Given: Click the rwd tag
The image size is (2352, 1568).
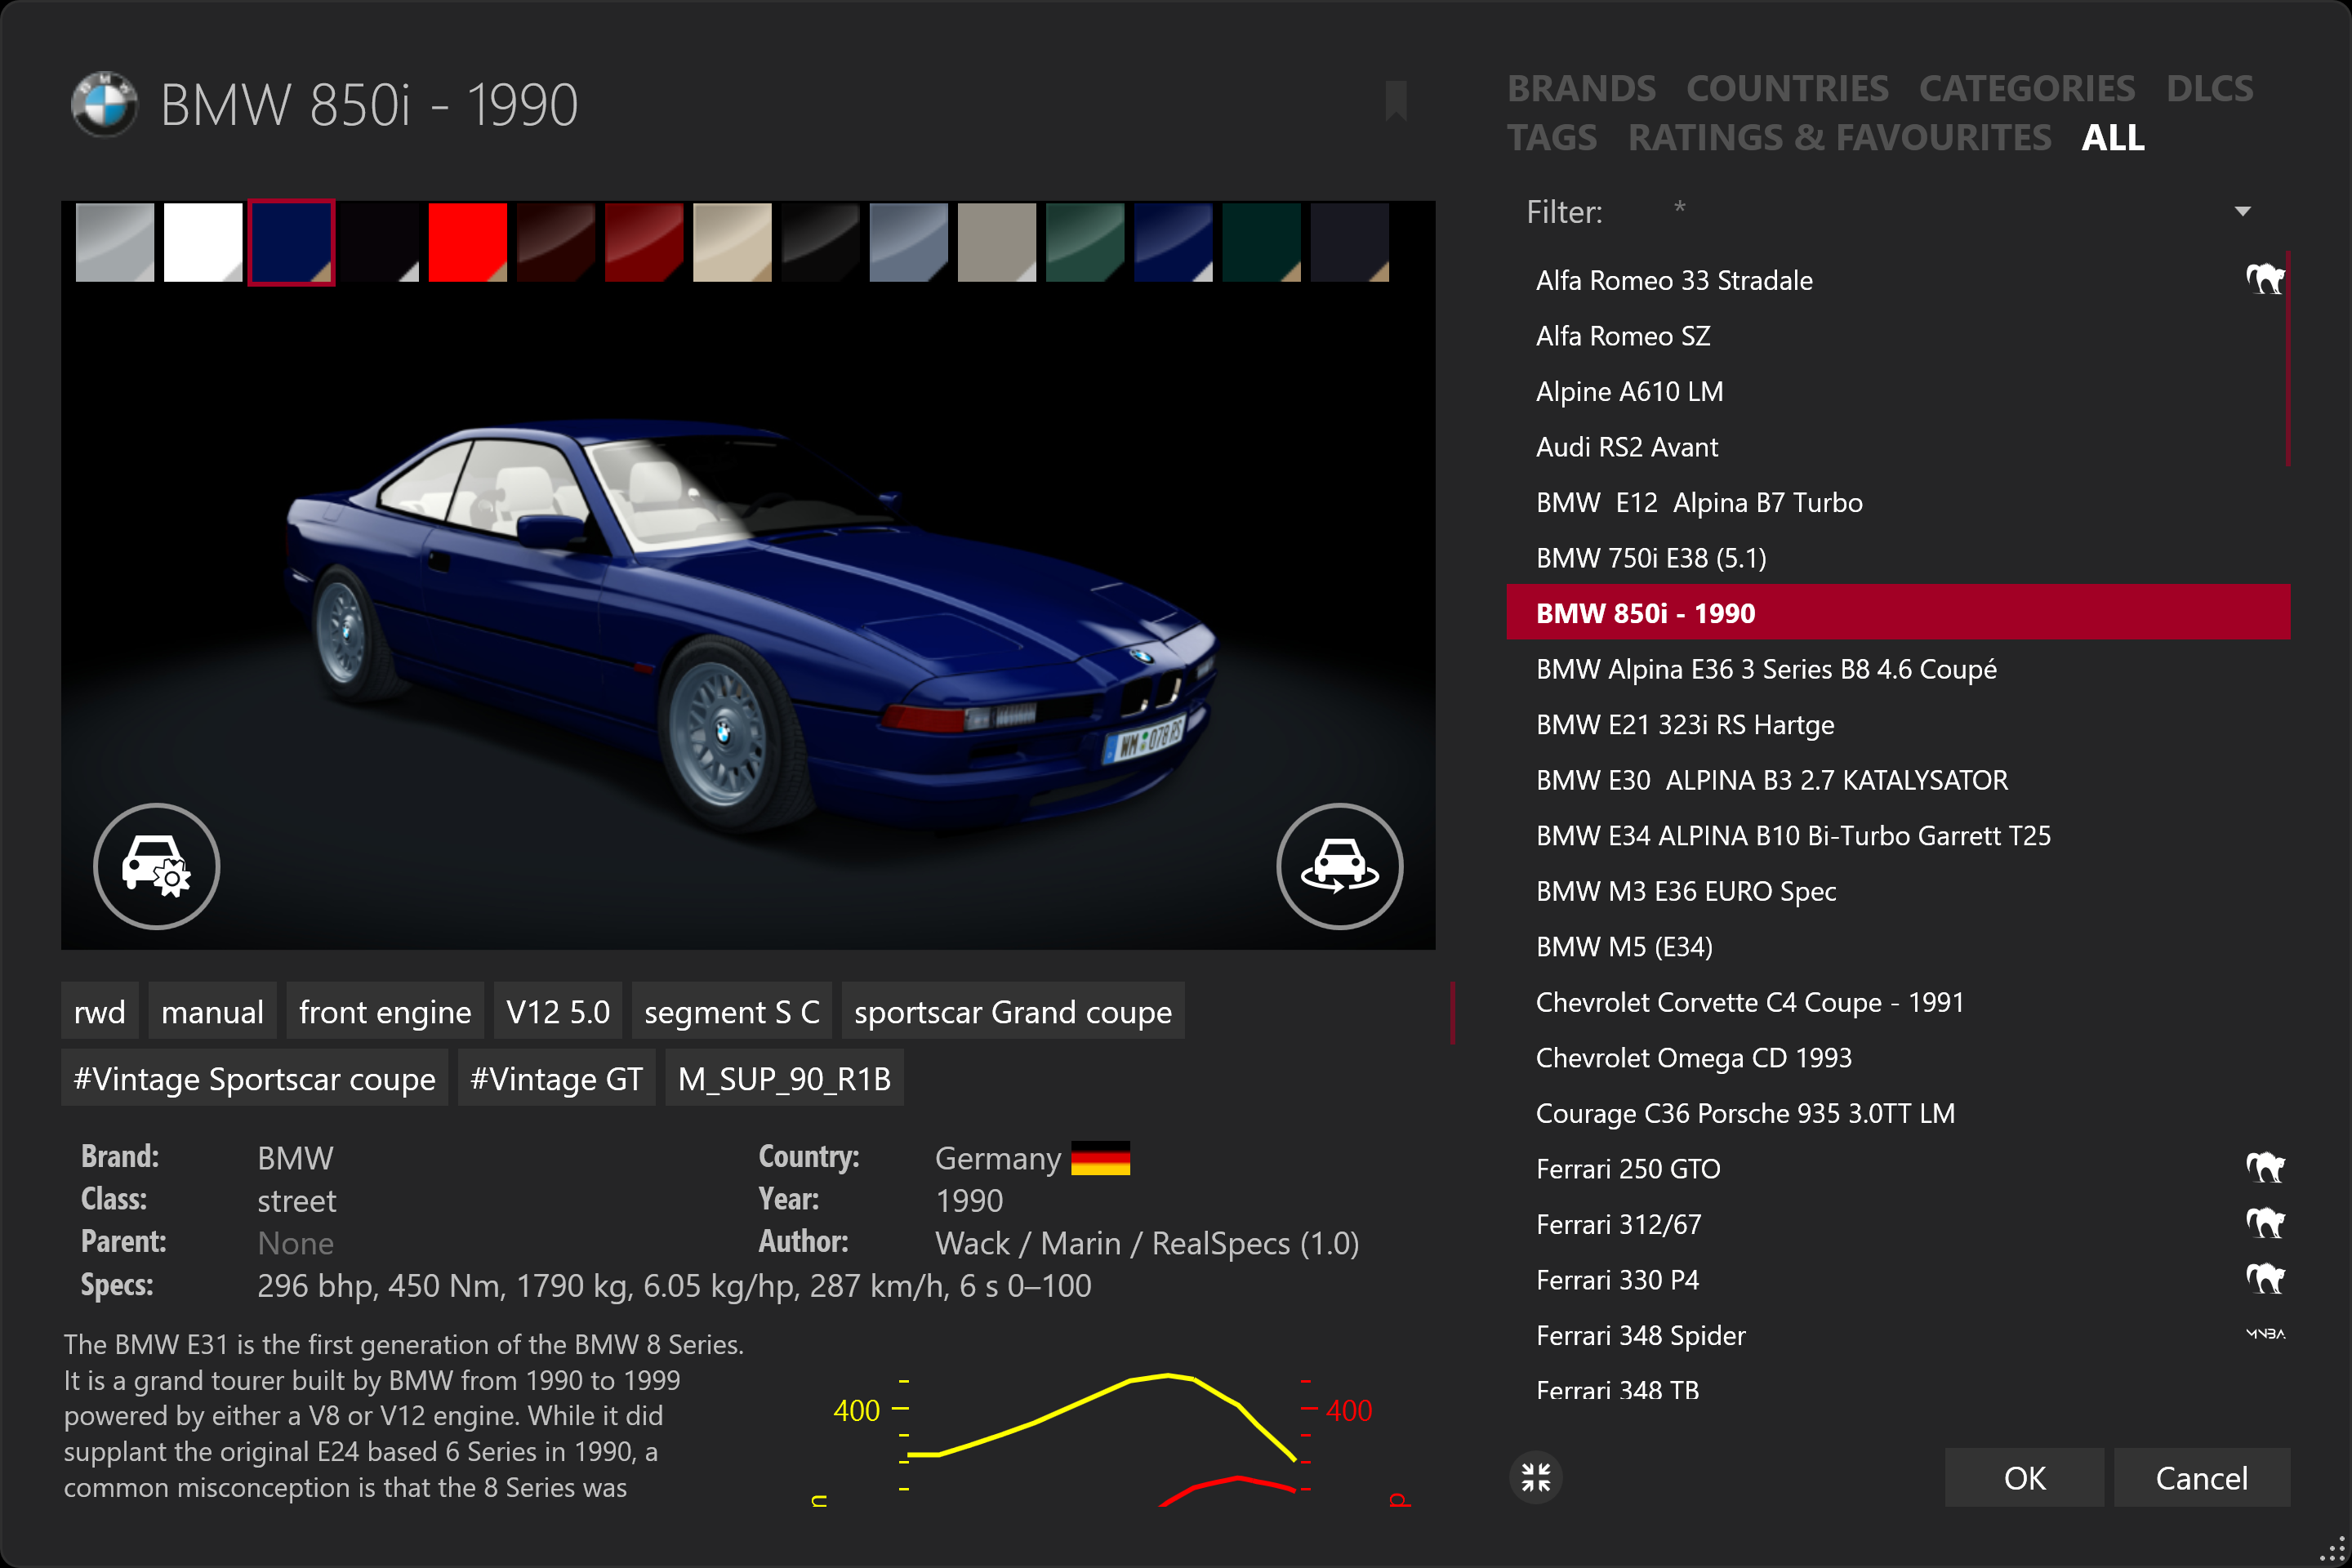Looking at the screenshot, I should (x=100, y=1011).
